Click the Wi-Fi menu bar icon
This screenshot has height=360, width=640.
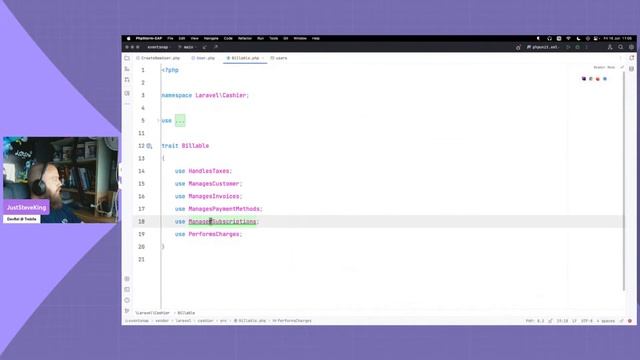(568, 38)
